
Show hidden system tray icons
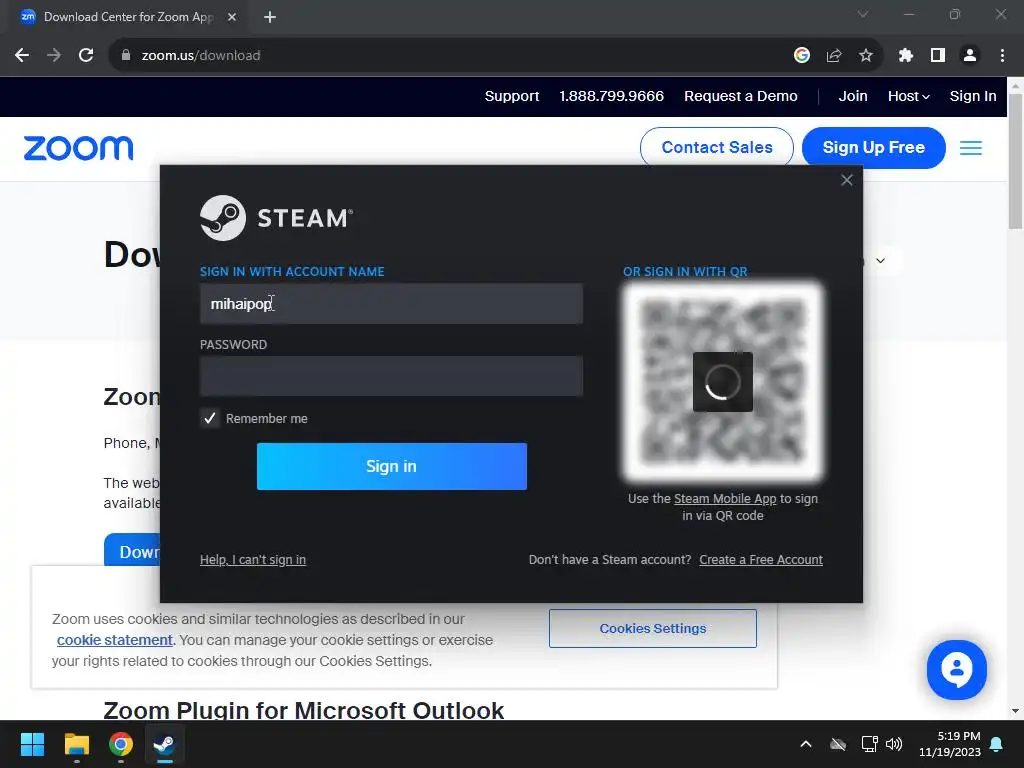806,744
